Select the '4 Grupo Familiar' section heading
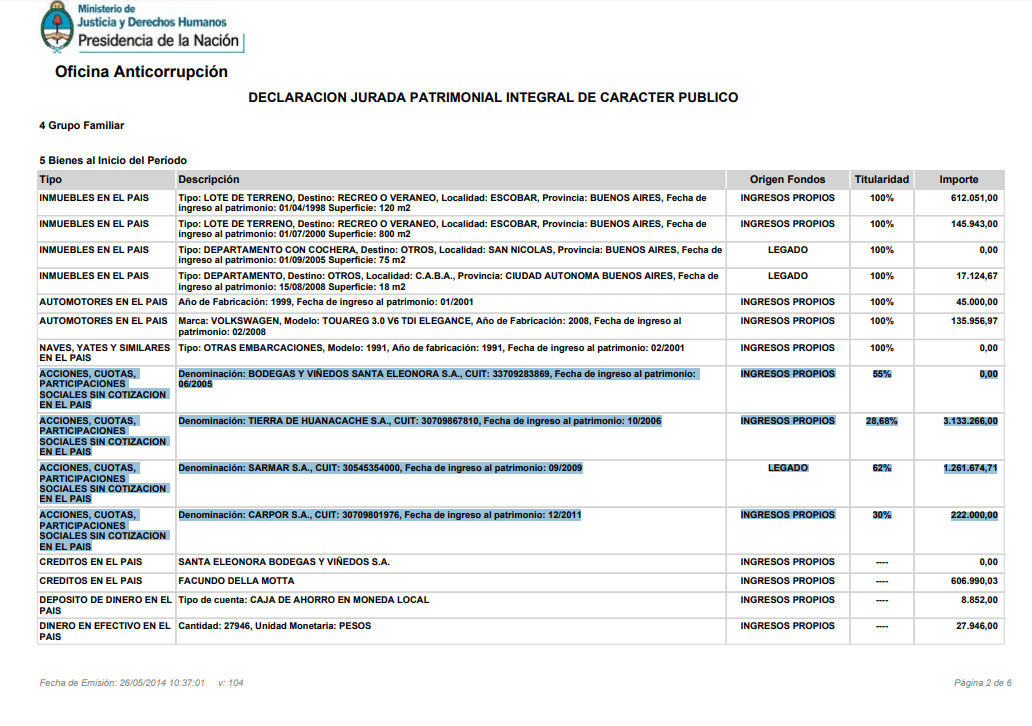Image resolution: width=1032 pixels, height=726 pixels. click(82, 125)
